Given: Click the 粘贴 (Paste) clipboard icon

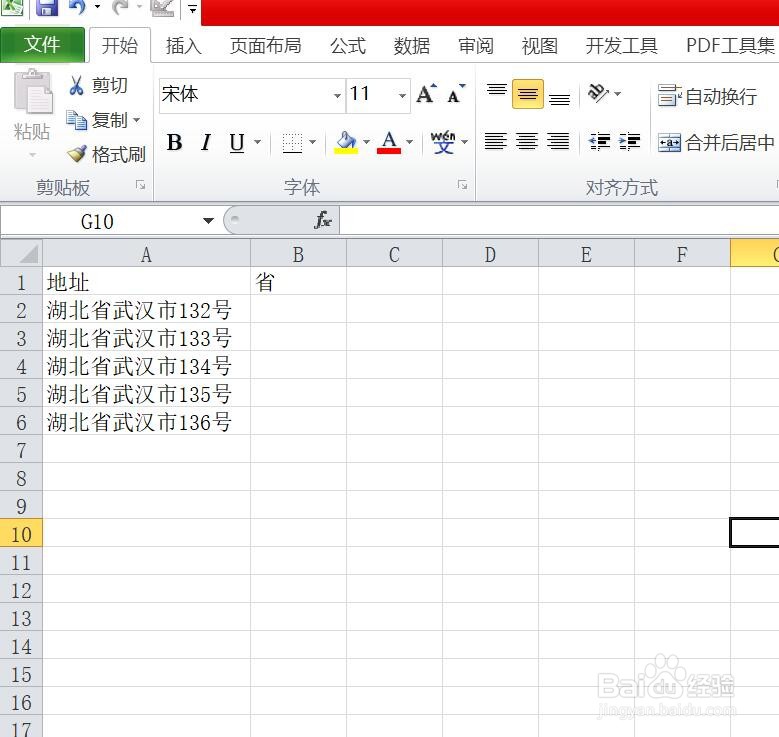Looking at the screenshot, I should (32, 92).
